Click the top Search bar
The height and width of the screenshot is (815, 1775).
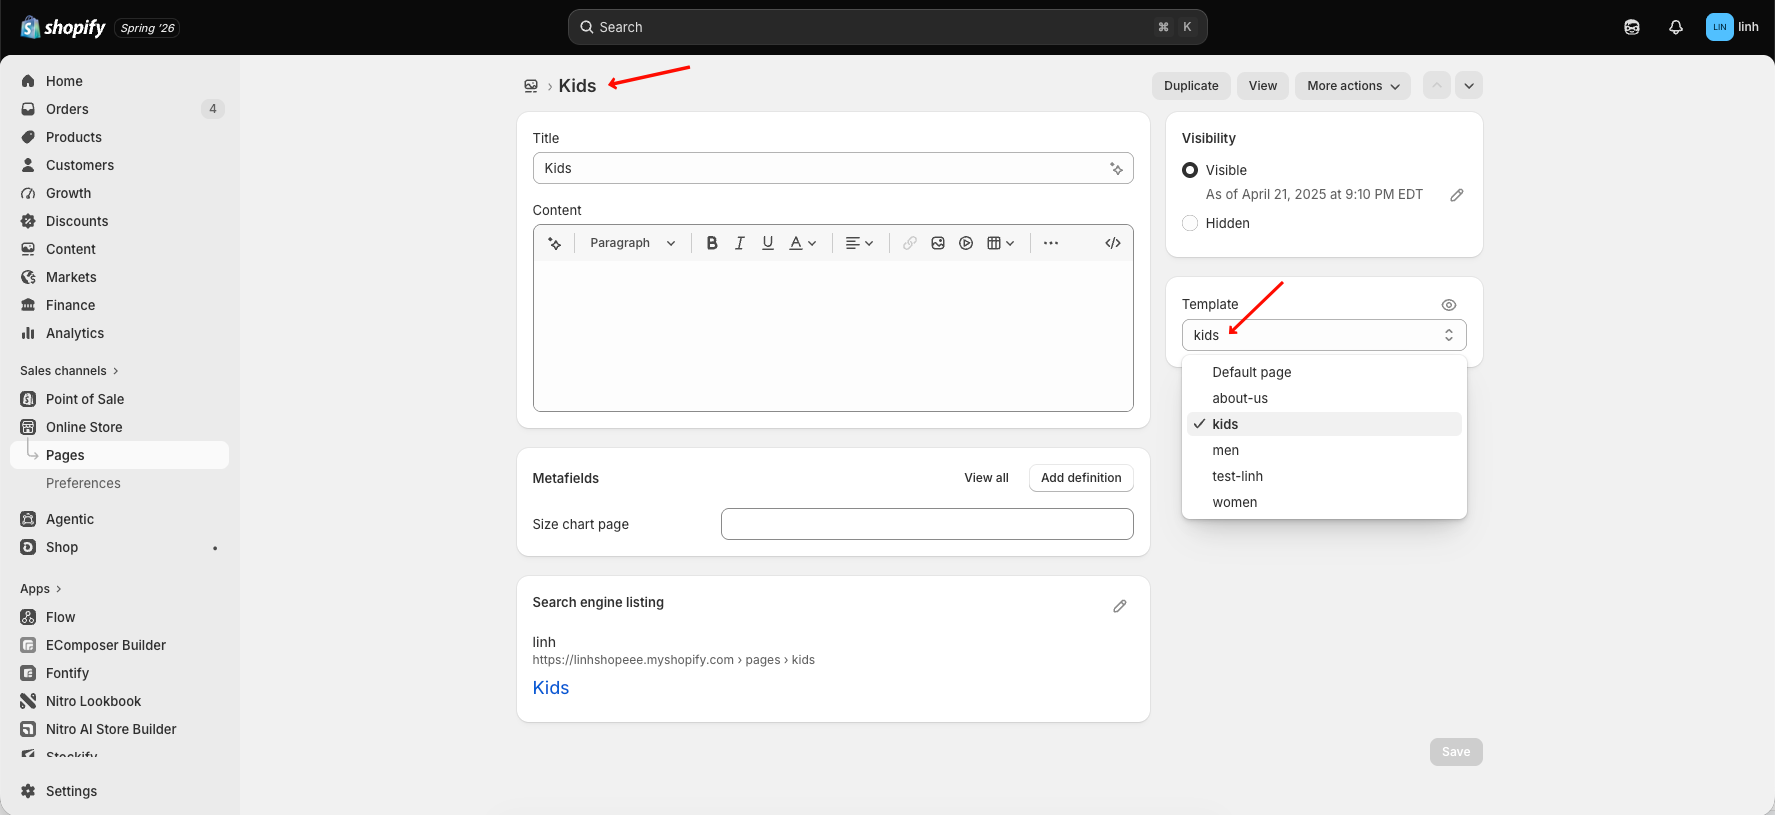888,27
